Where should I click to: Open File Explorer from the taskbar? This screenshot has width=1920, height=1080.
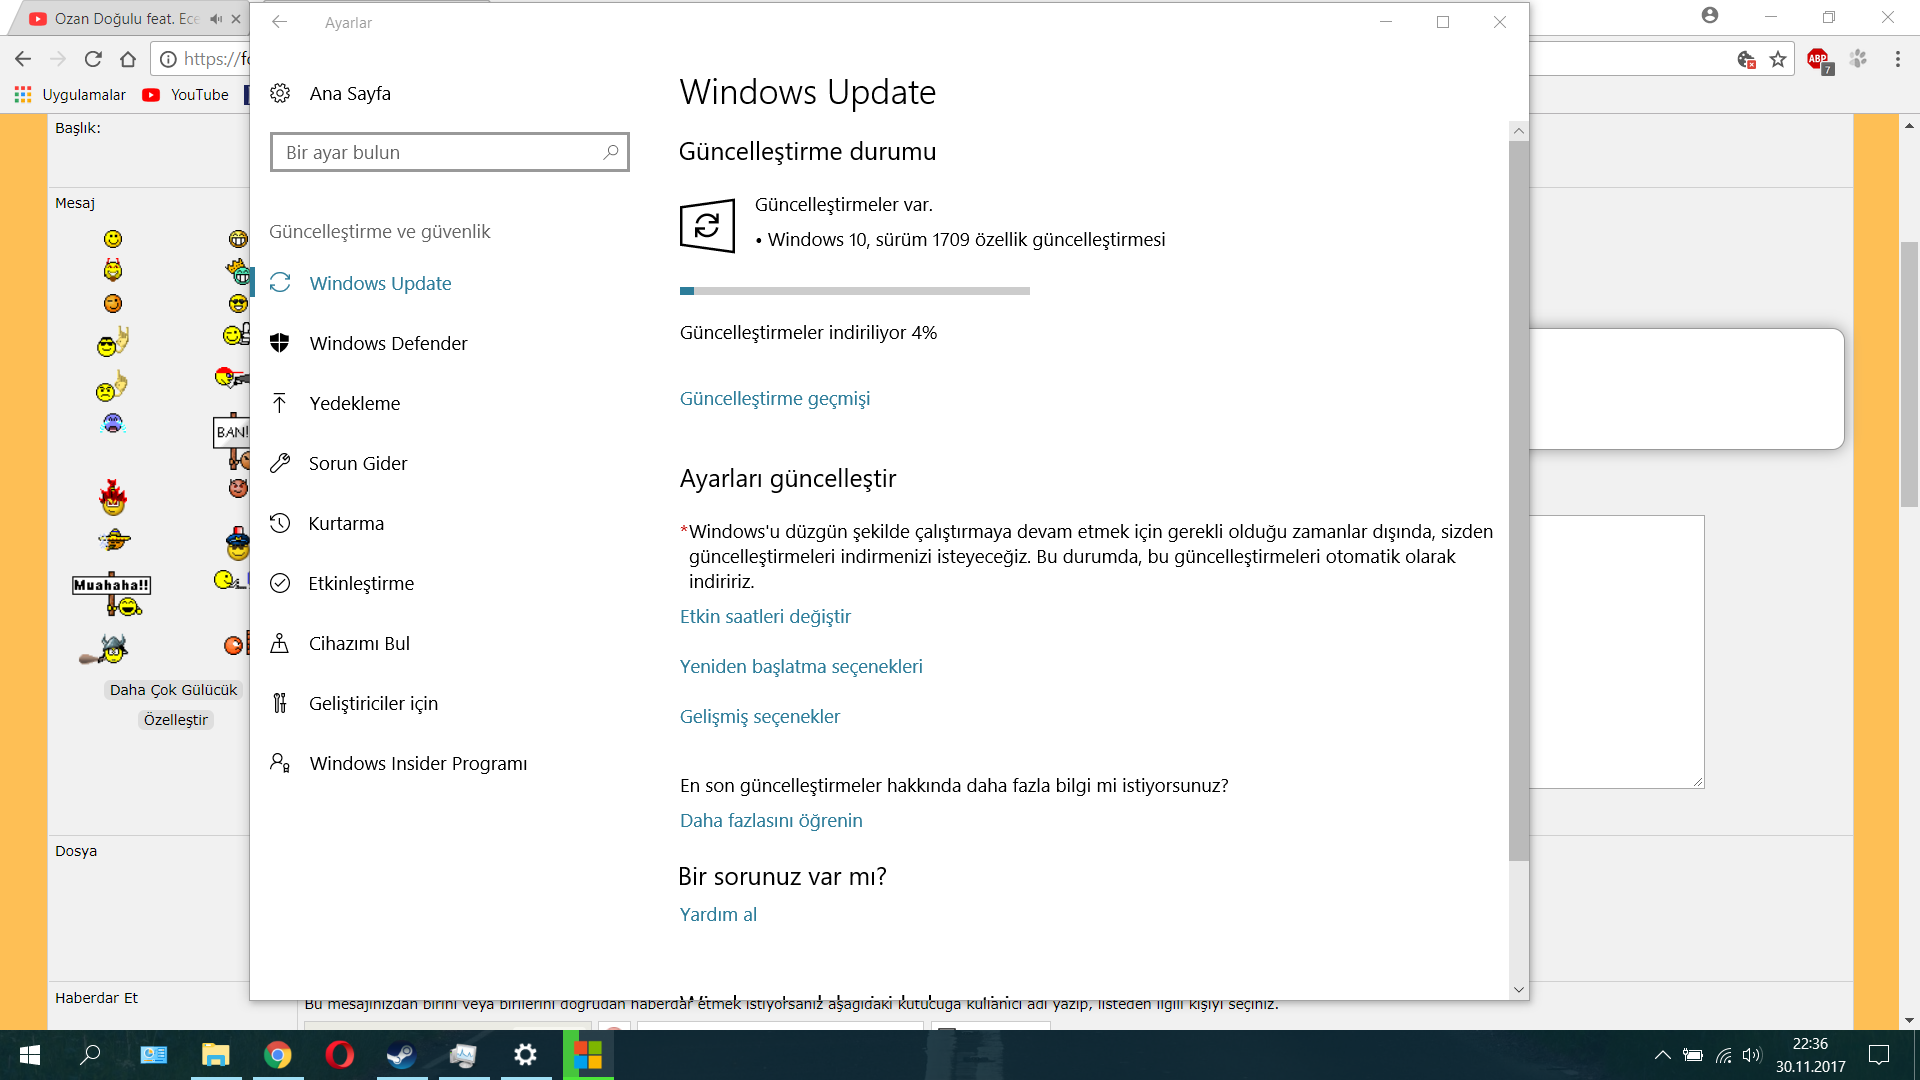point(216,1055)
